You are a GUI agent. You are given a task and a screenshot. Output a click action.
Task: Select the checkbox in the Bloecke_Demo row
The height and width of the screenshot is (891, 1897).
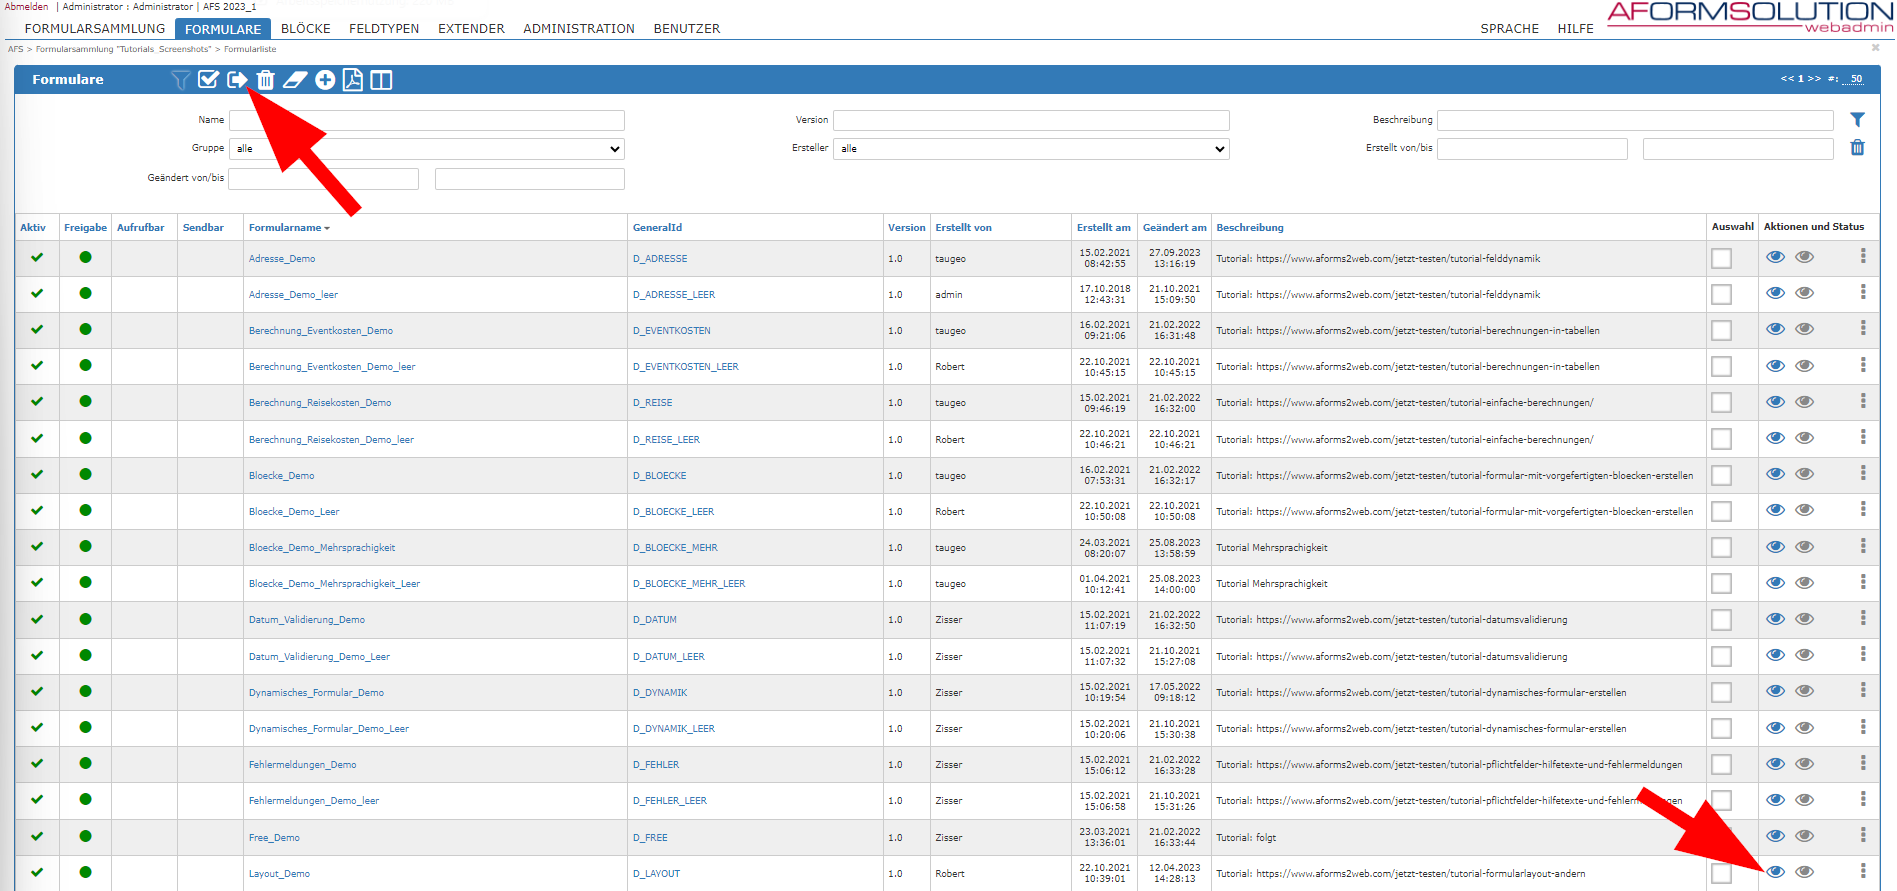coord(1721,475)
